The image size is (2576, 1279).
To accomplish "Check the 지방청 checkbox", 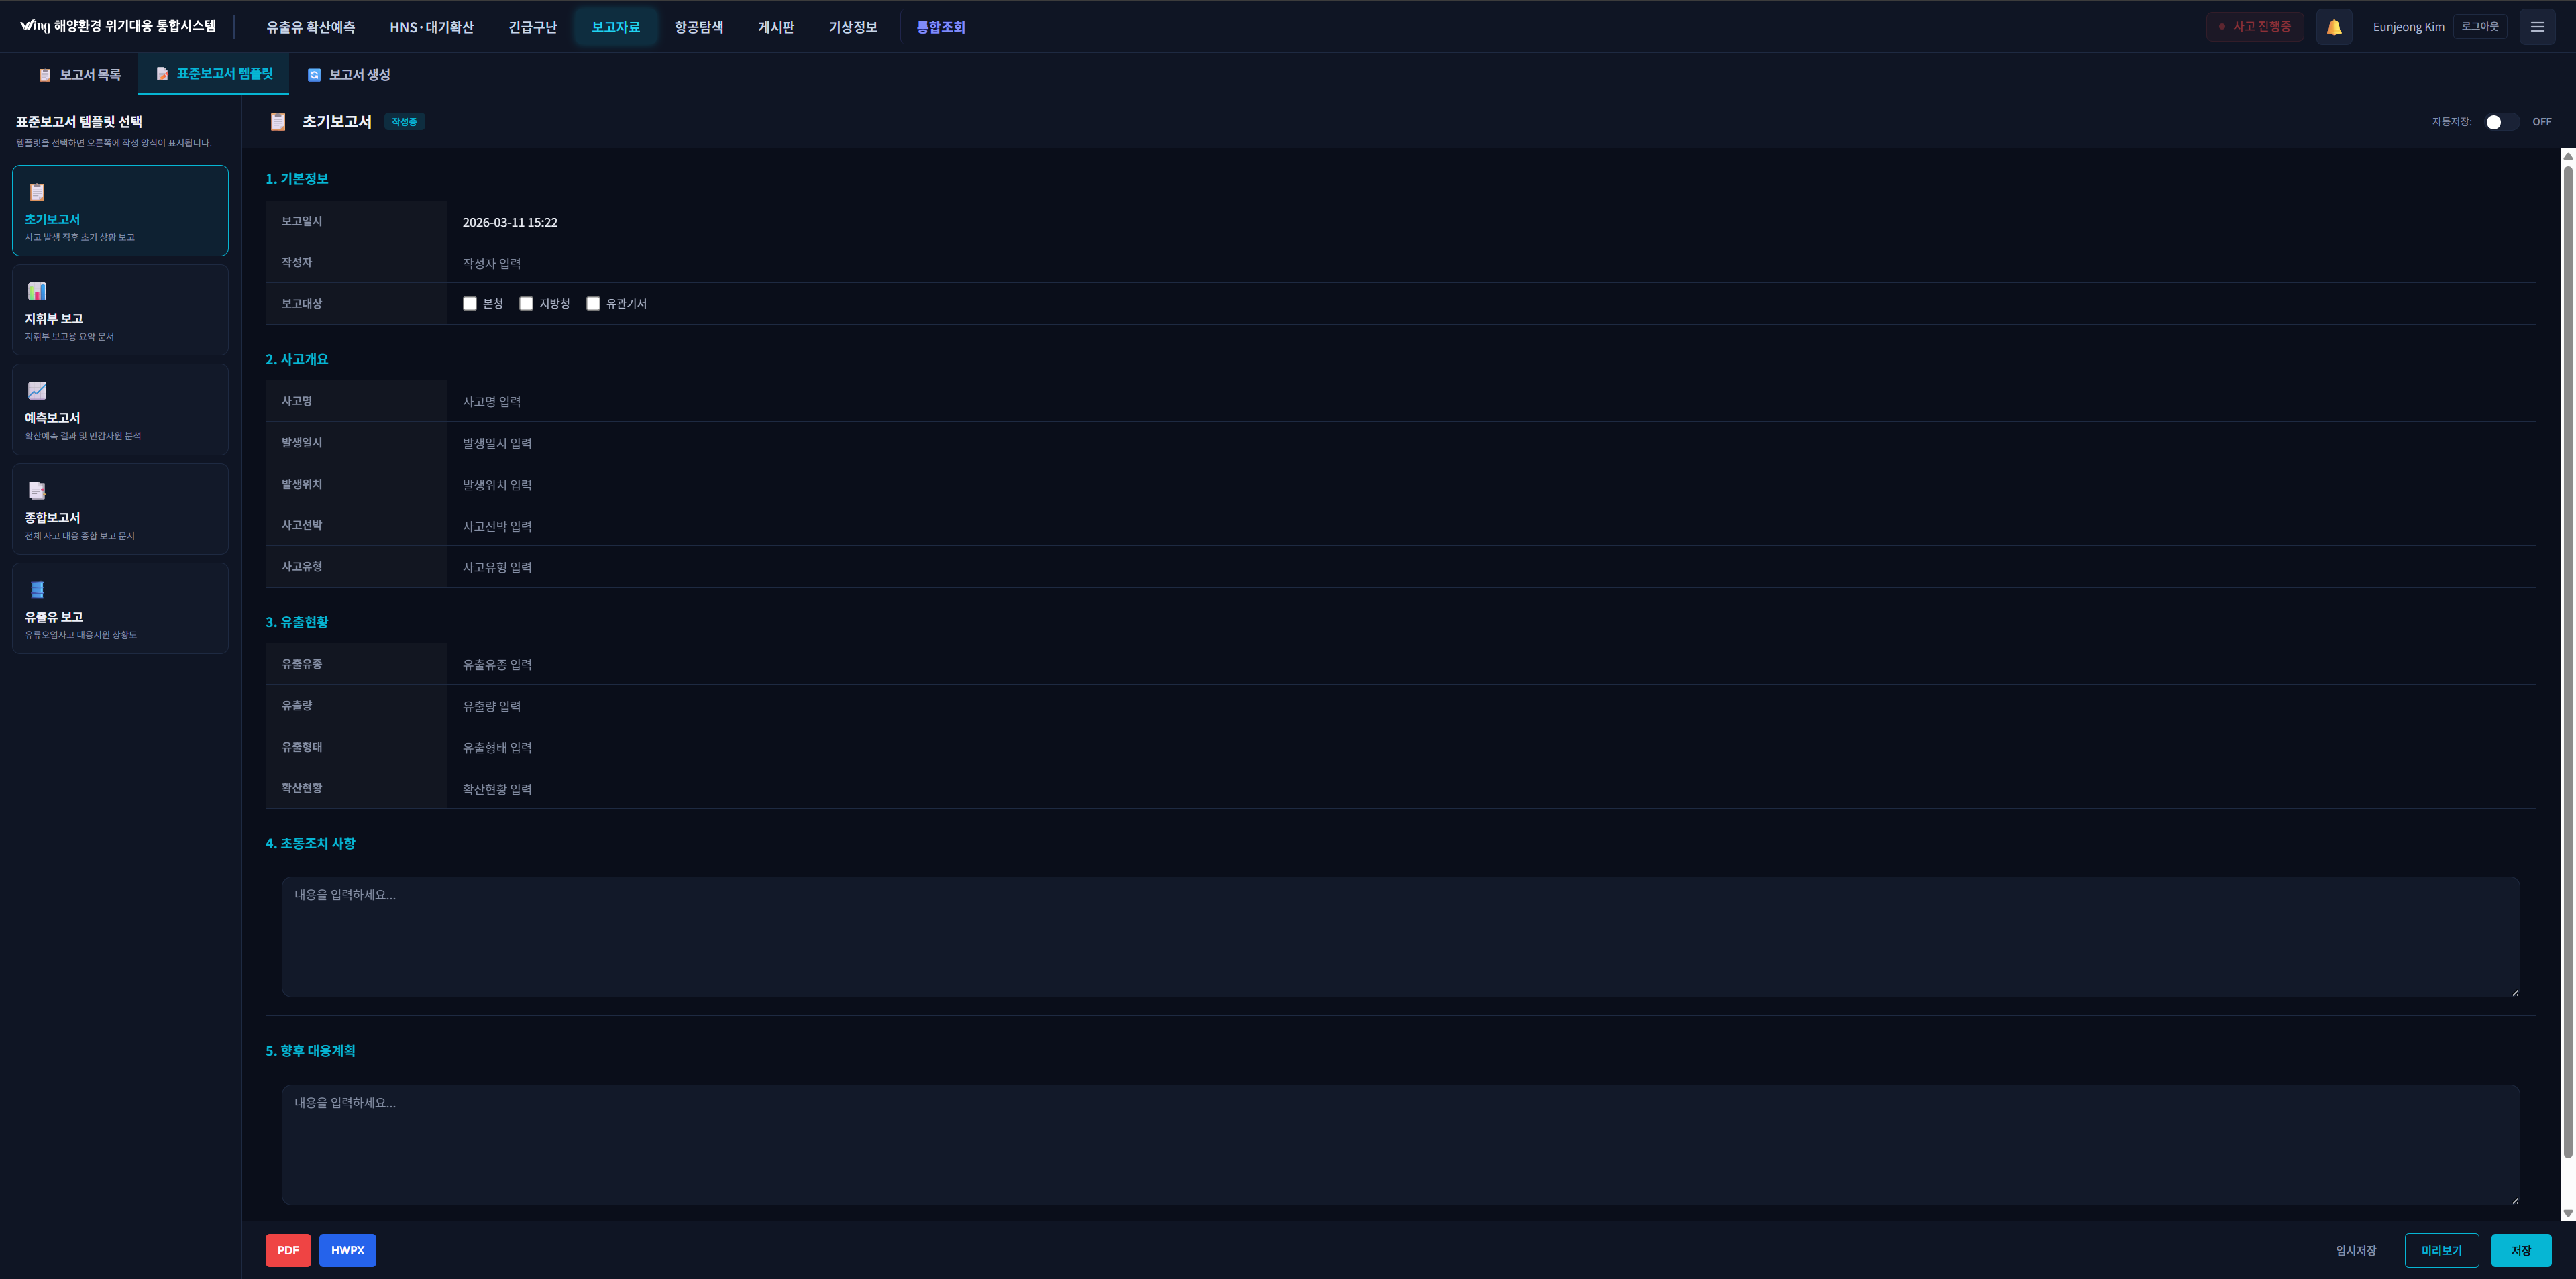I will (x=526, y=304).
